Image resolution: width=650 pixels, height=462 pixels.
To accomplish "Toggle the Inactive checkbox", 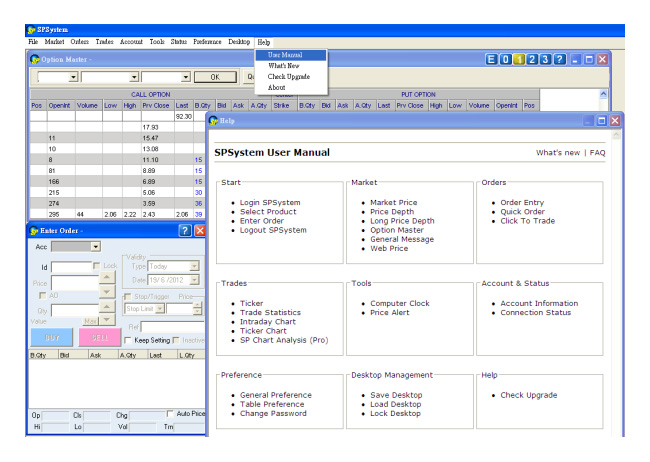I will [176, 340].
